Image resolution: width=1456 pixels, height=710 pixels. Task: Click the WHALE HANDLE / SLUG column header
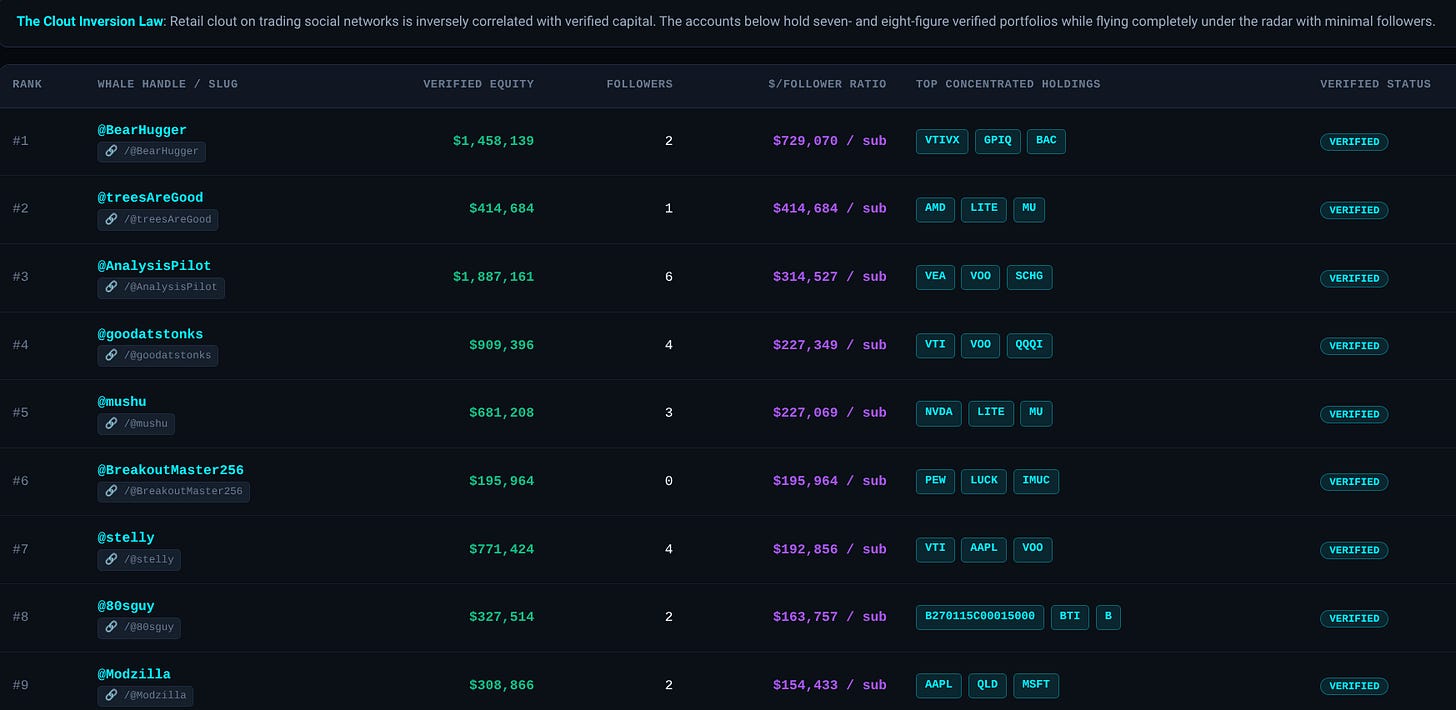[x=167, y=84]
